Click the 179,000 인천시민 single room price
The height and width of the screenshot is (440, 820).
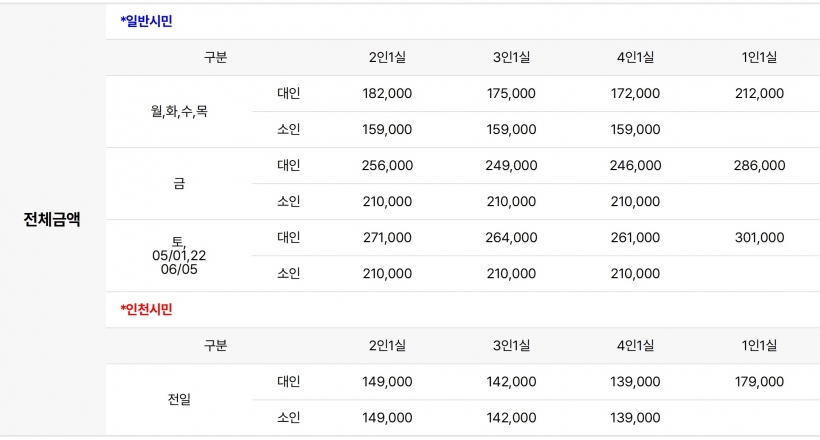pos(758,381)
